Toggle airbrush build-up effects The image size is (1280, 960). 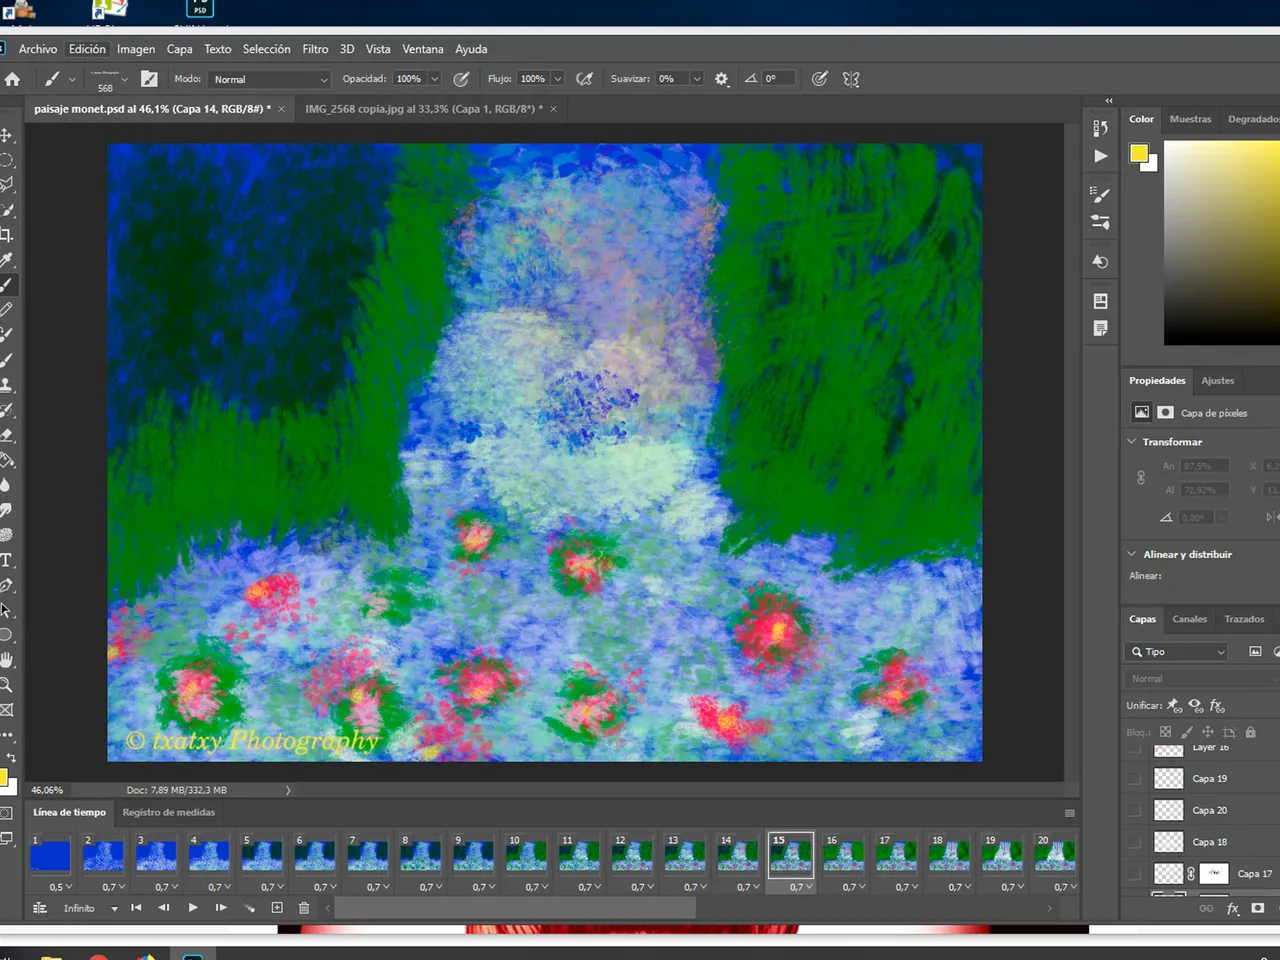pos(585,79)
